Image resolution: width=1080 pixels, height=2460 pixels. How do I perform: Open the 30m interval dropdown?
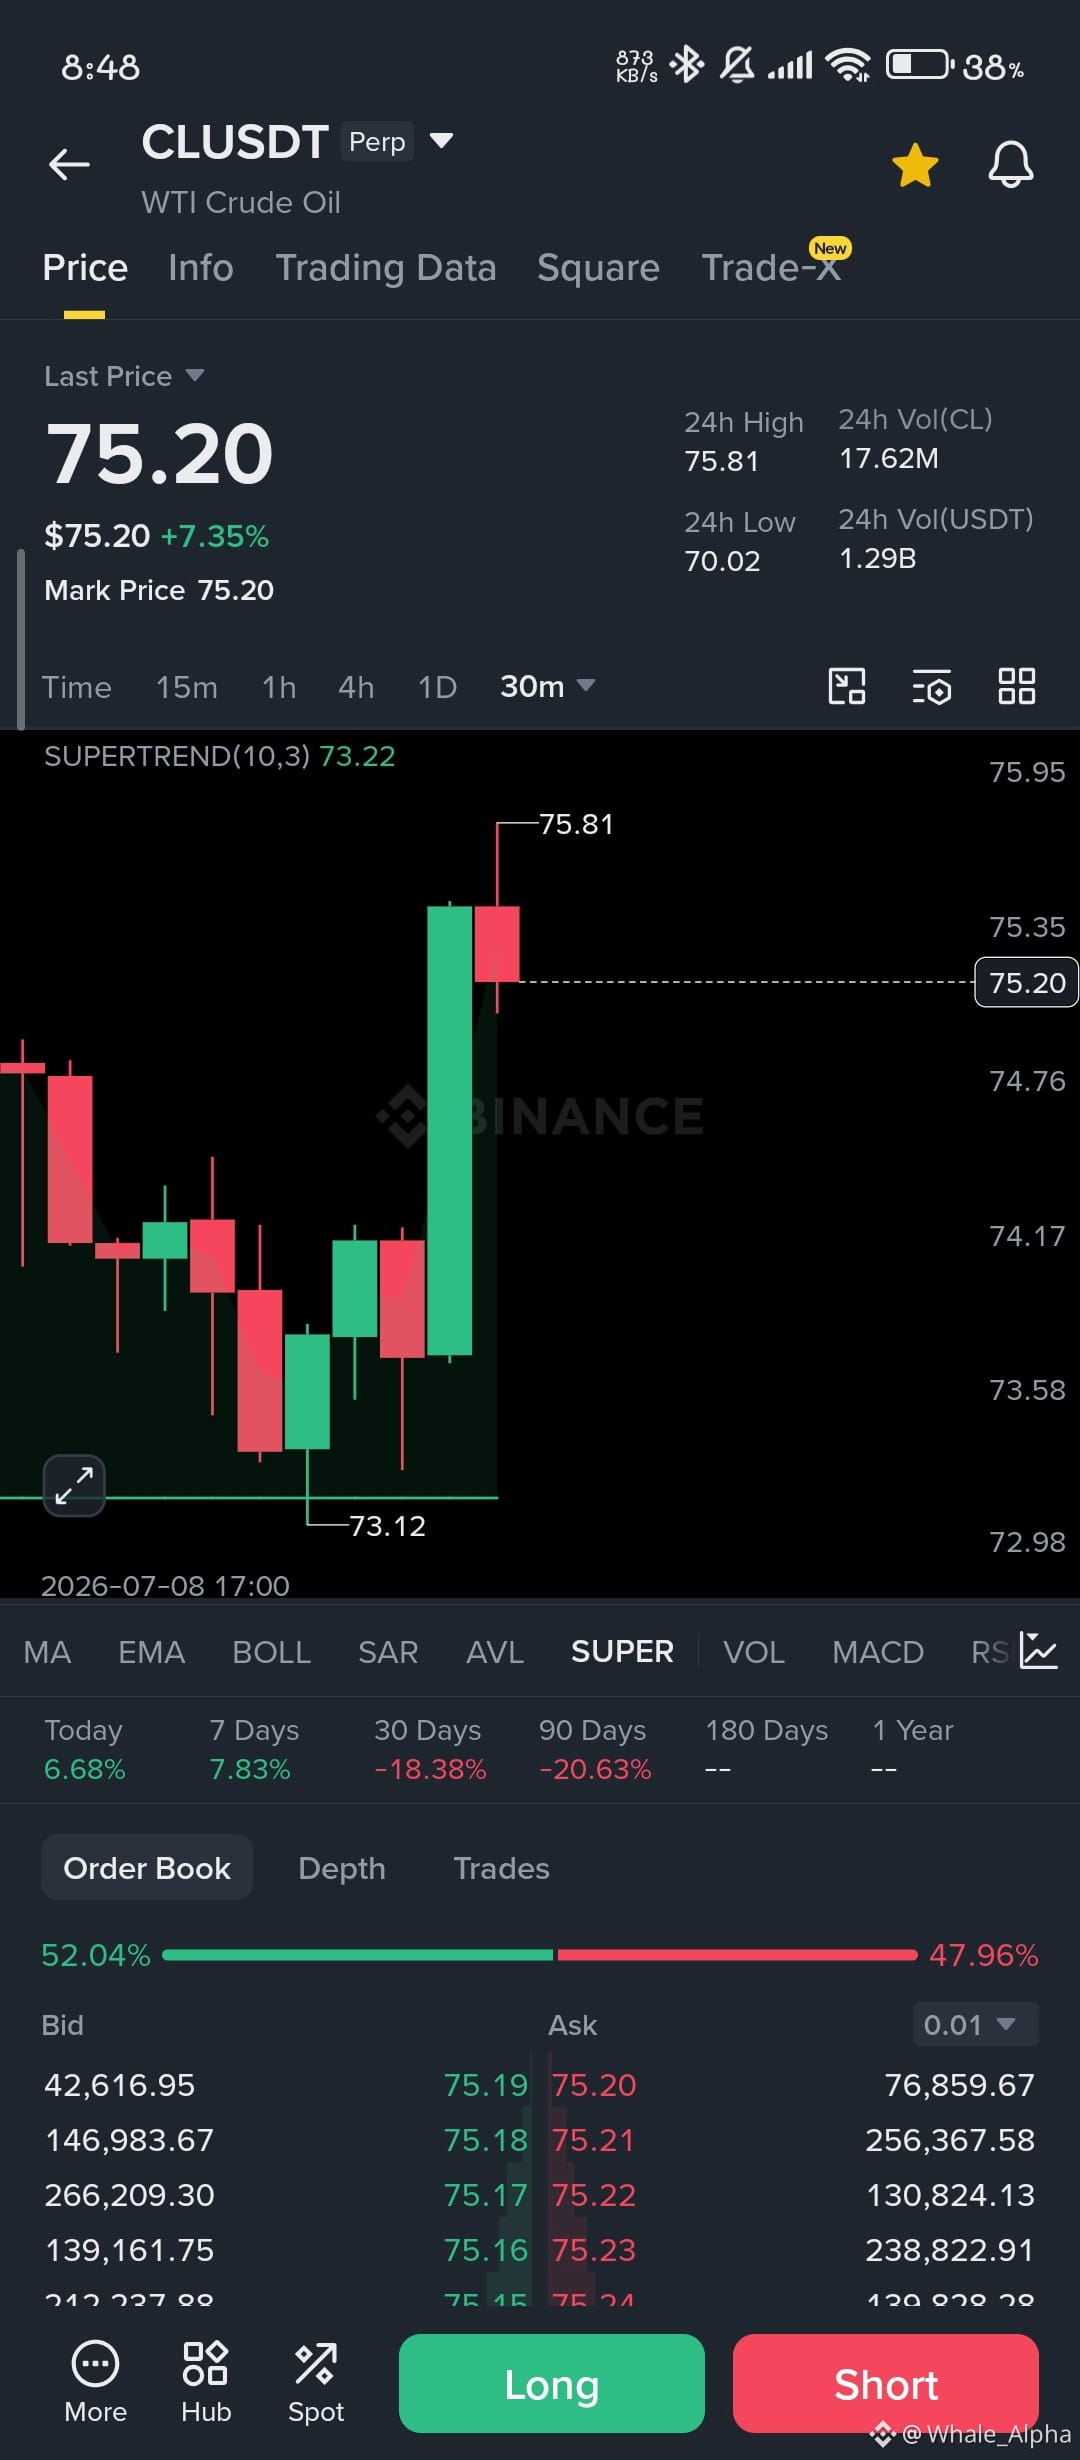(547, 687)
